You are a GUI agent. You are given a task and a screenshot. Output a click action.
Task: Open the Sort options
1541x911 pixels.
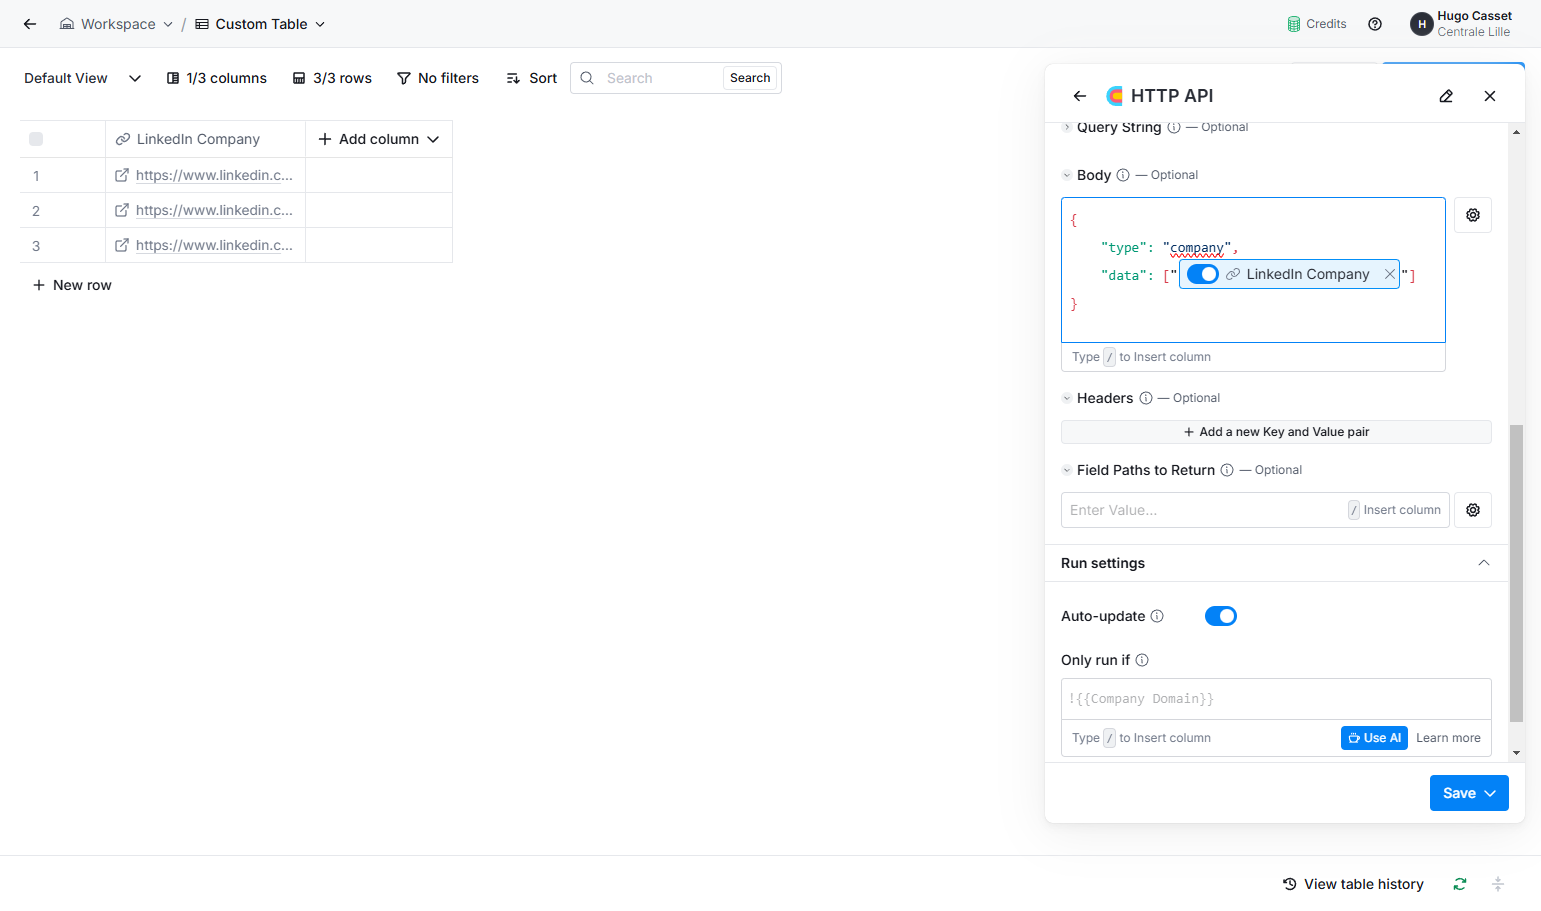click(532, 78)
